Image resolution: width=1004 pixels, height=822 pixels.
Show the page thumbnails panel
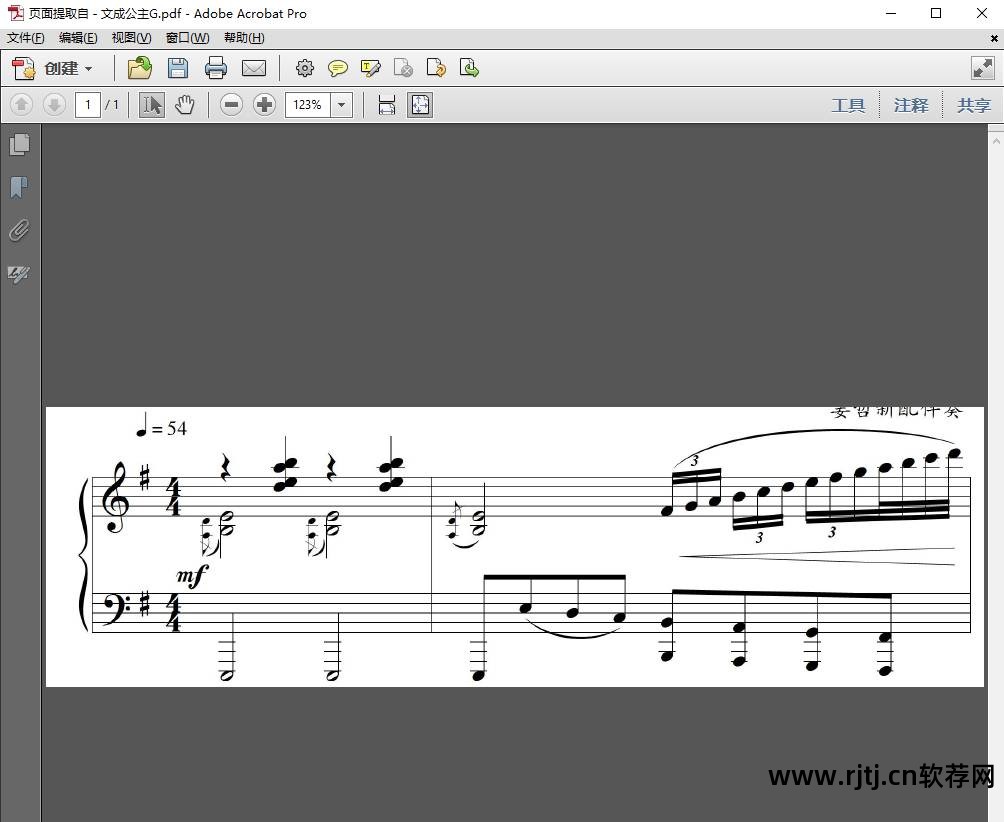[x=20, y=144]
